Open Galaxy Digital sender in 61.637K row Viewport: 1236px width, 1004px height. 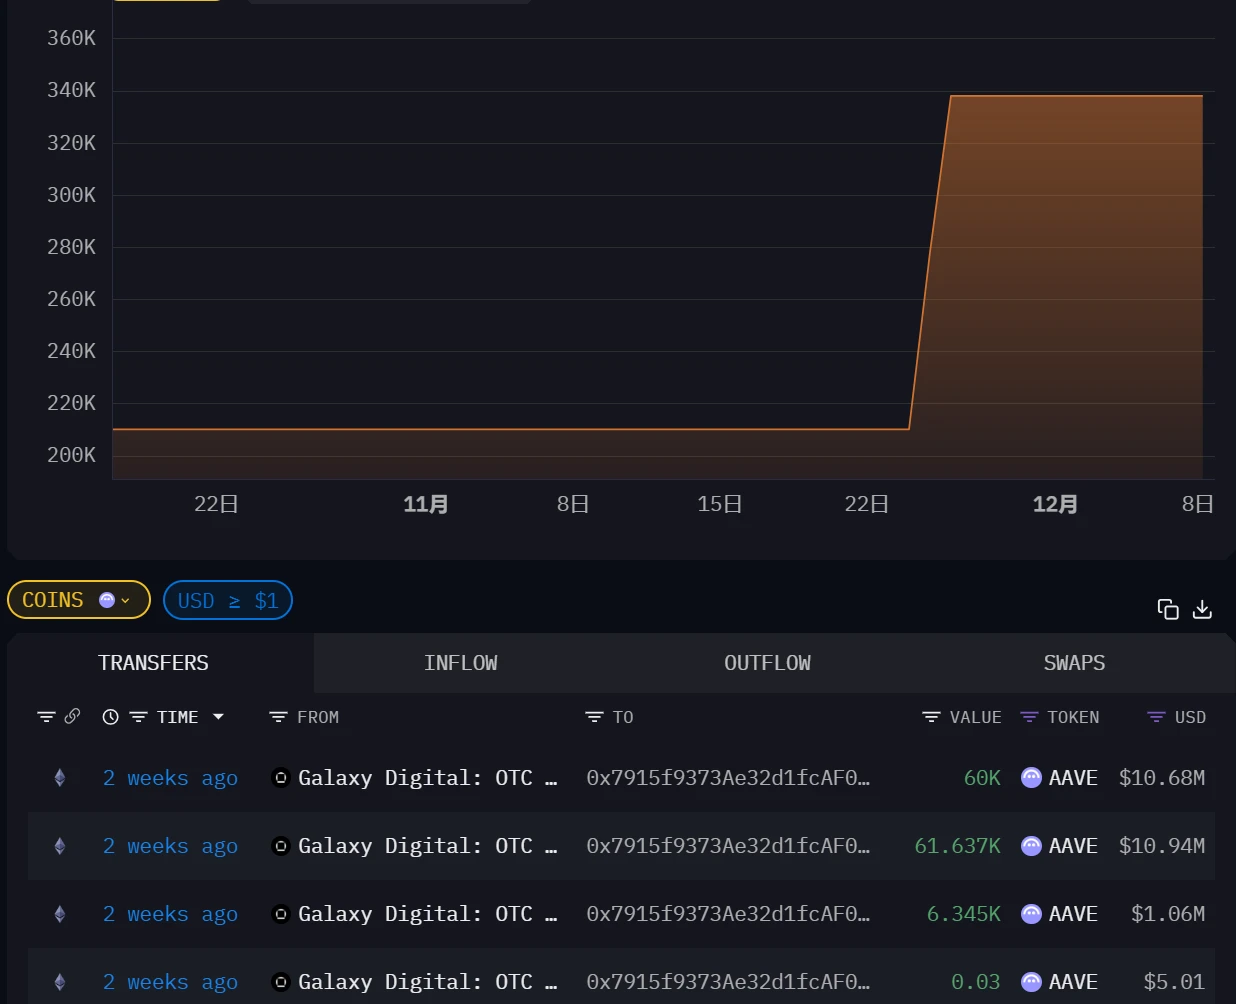click(415, 846)
